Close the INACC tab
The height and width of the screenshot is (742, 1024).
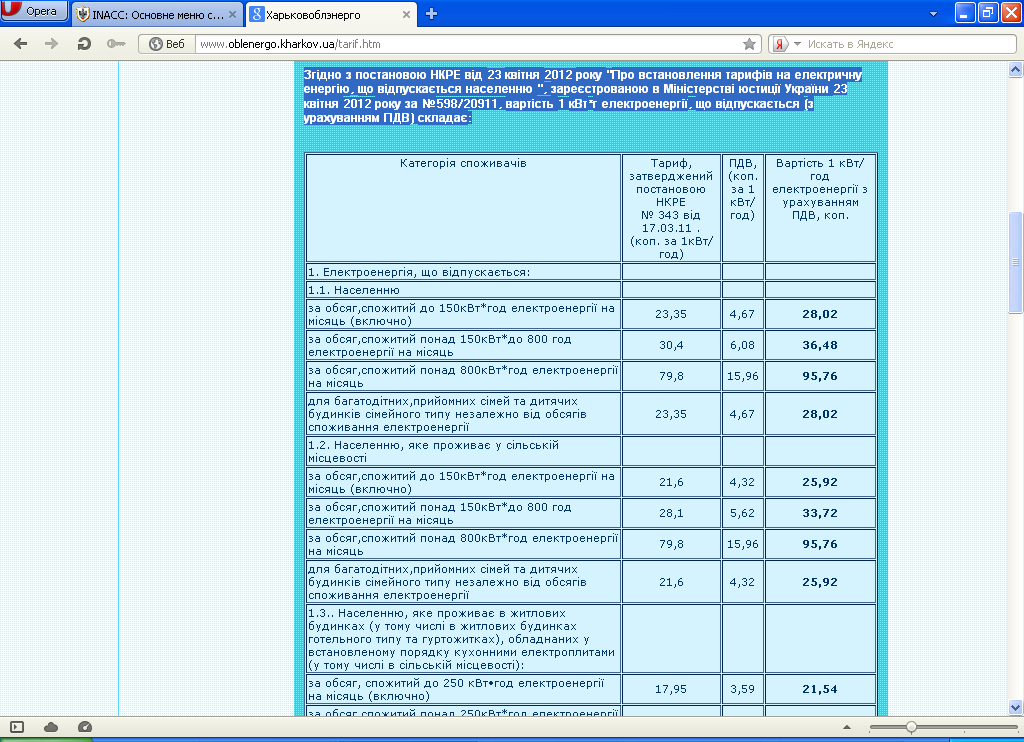tap(232, 14)
